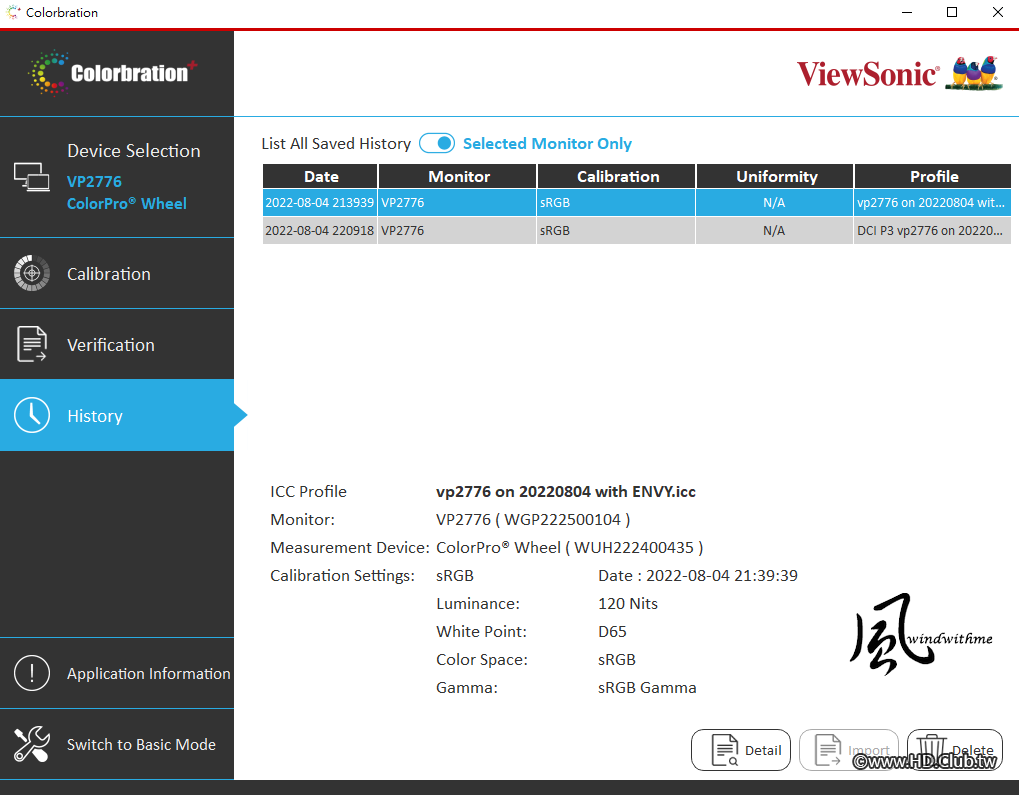Screen dimensions: 1019x795
Task: Click the monitor serial WGP222500104 text
Action: 562,519
